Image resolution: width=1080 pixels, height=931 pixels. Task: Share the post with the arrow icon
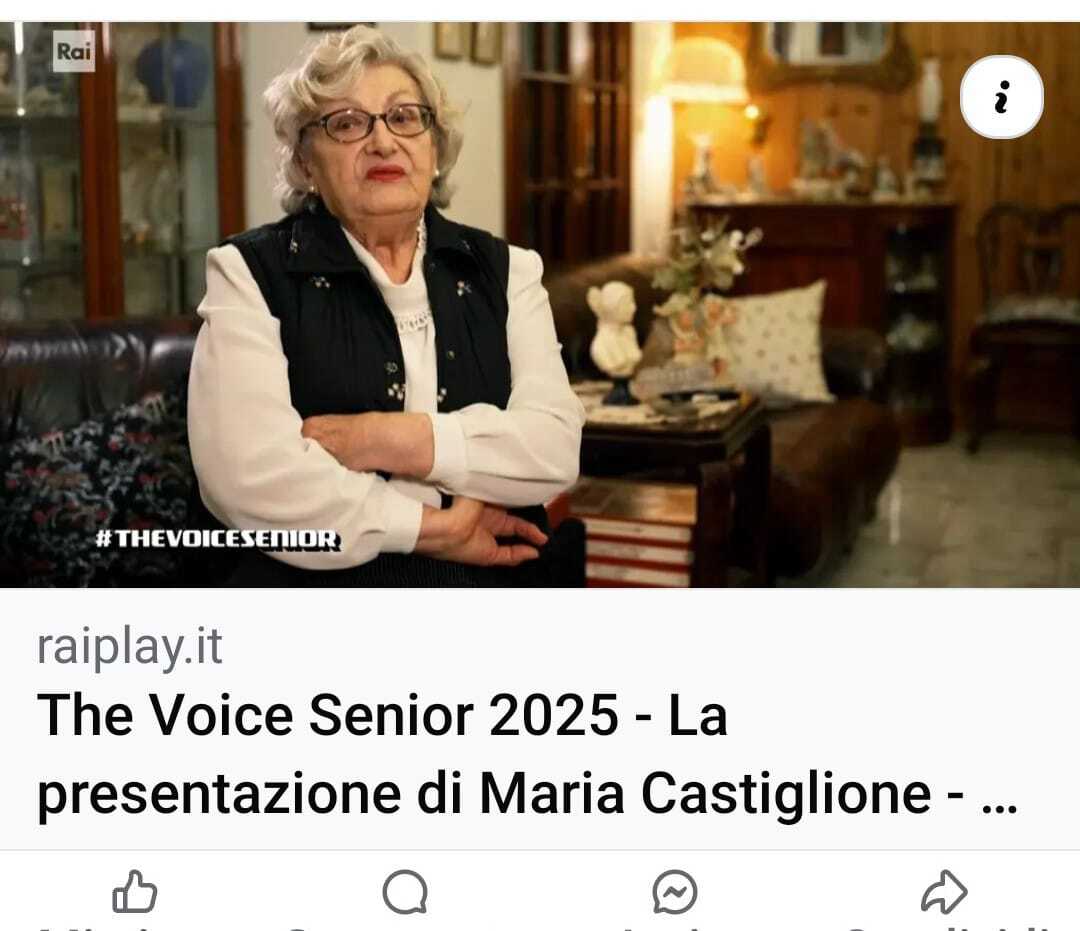pos(944,892)
